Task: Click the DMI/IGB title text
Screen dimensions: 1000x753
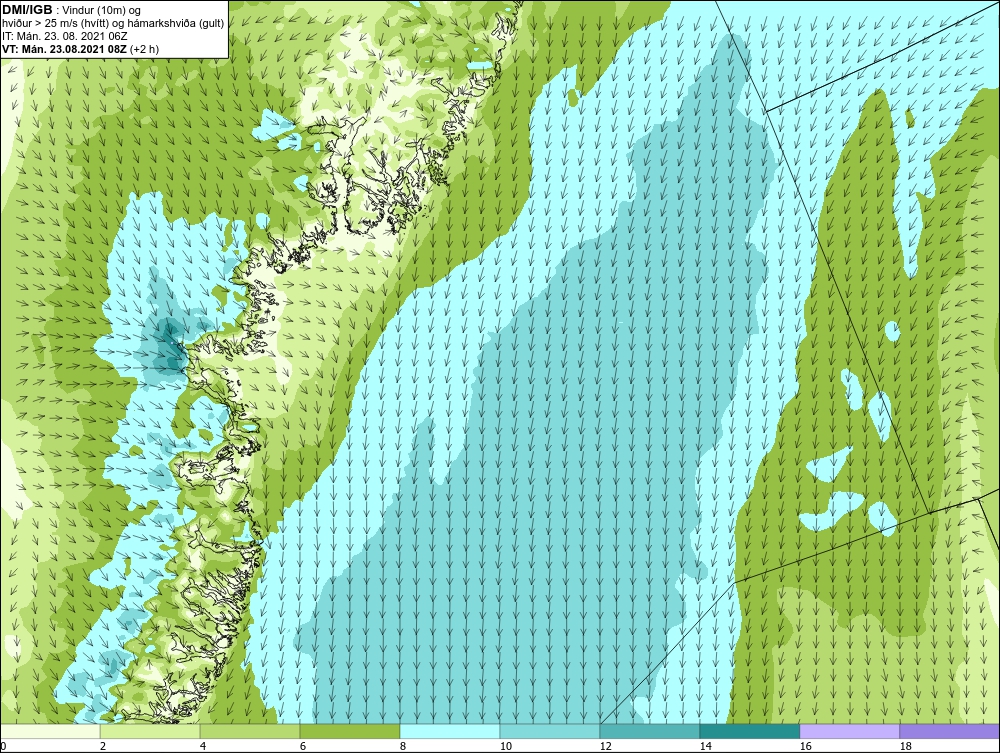Action: [27, 10]
